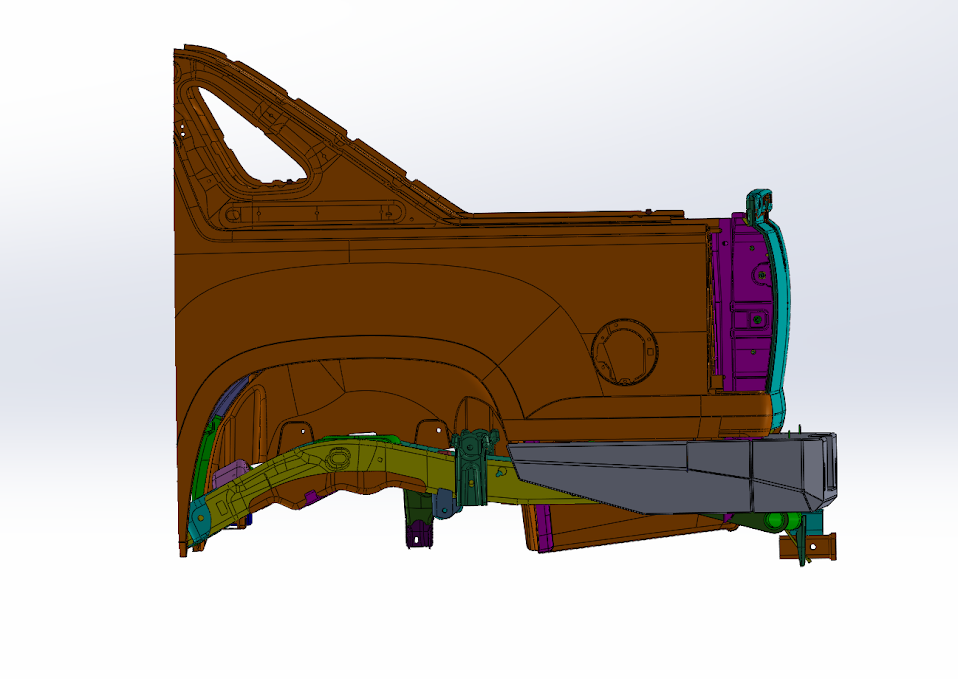The height and width of the screenshot is (679, 958).
Task: Click the round hole in yellow frame rail
Action: tap(341, 457)
